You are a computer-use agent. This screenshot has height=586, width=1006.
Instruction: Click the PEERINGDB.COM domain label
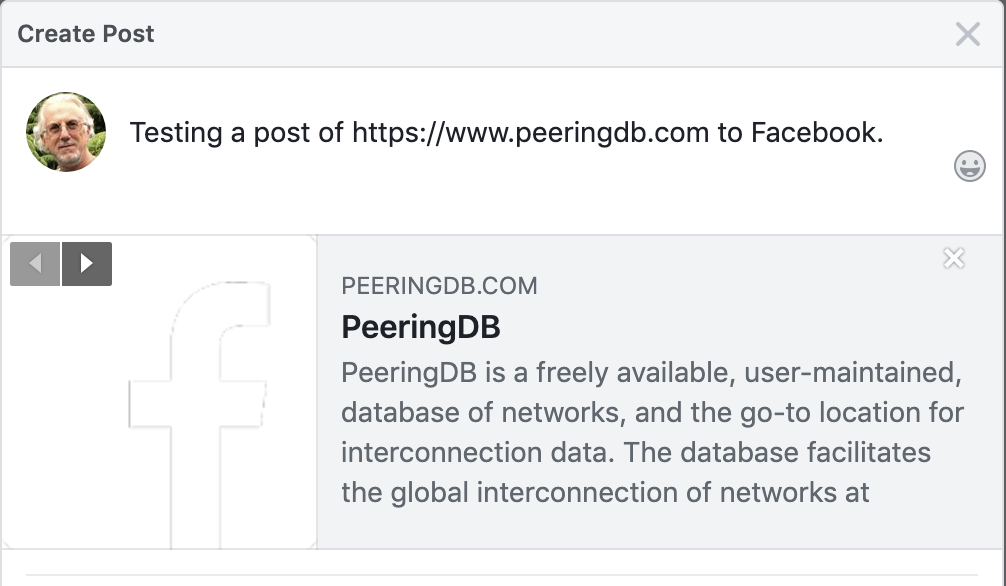(439, 286)
